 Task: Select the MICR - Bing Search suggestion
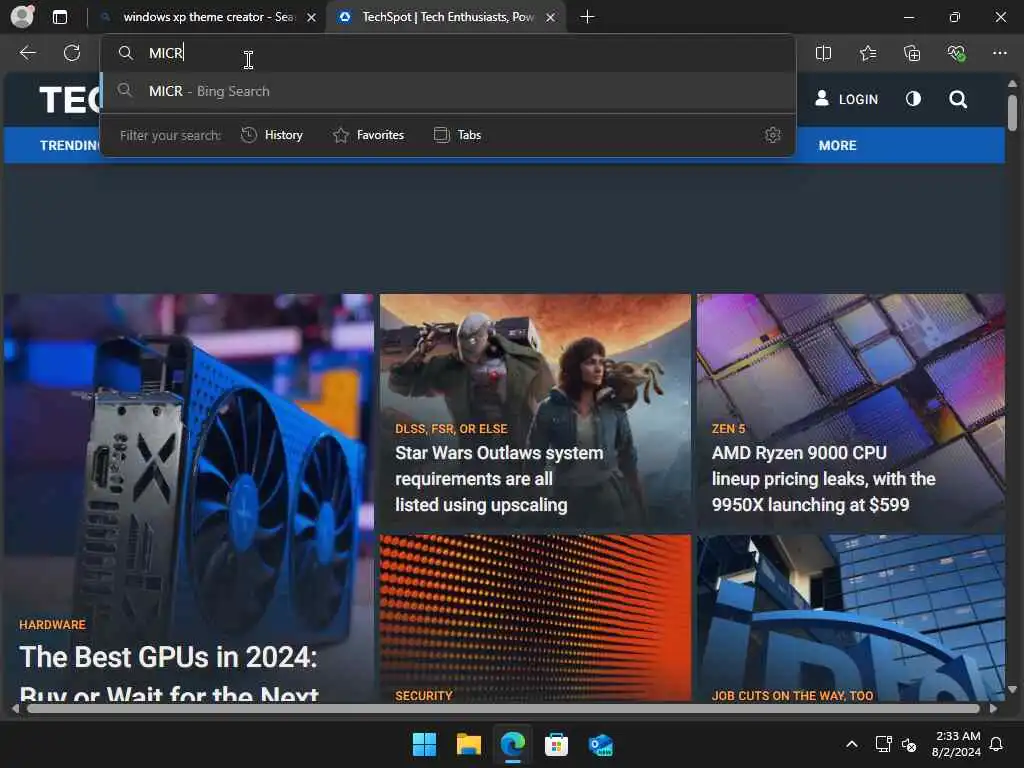point(448,91)
